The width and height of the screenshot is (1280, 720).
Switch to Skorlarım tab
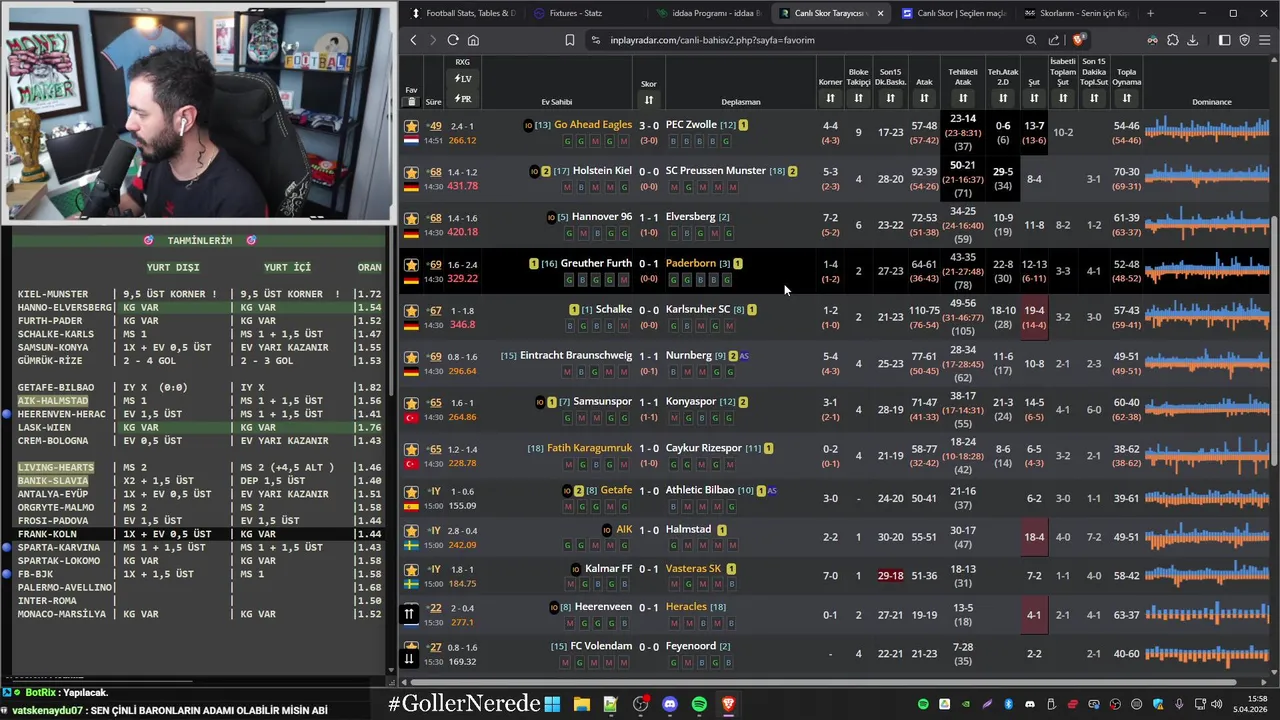click(x=1076, y=13)
